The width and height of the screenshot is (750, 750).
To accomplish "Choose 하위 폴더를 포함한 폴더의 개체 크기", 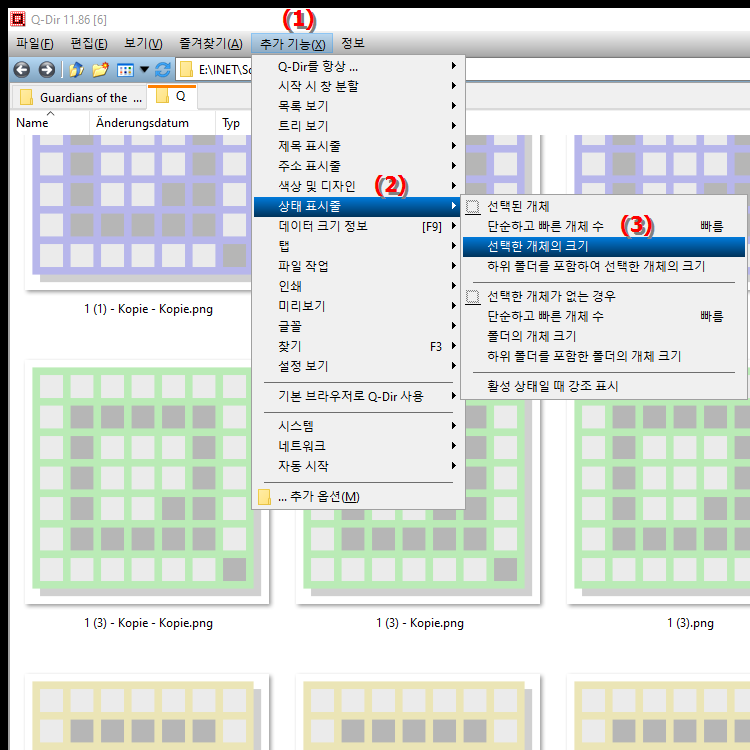I will (x=604, y=356).
